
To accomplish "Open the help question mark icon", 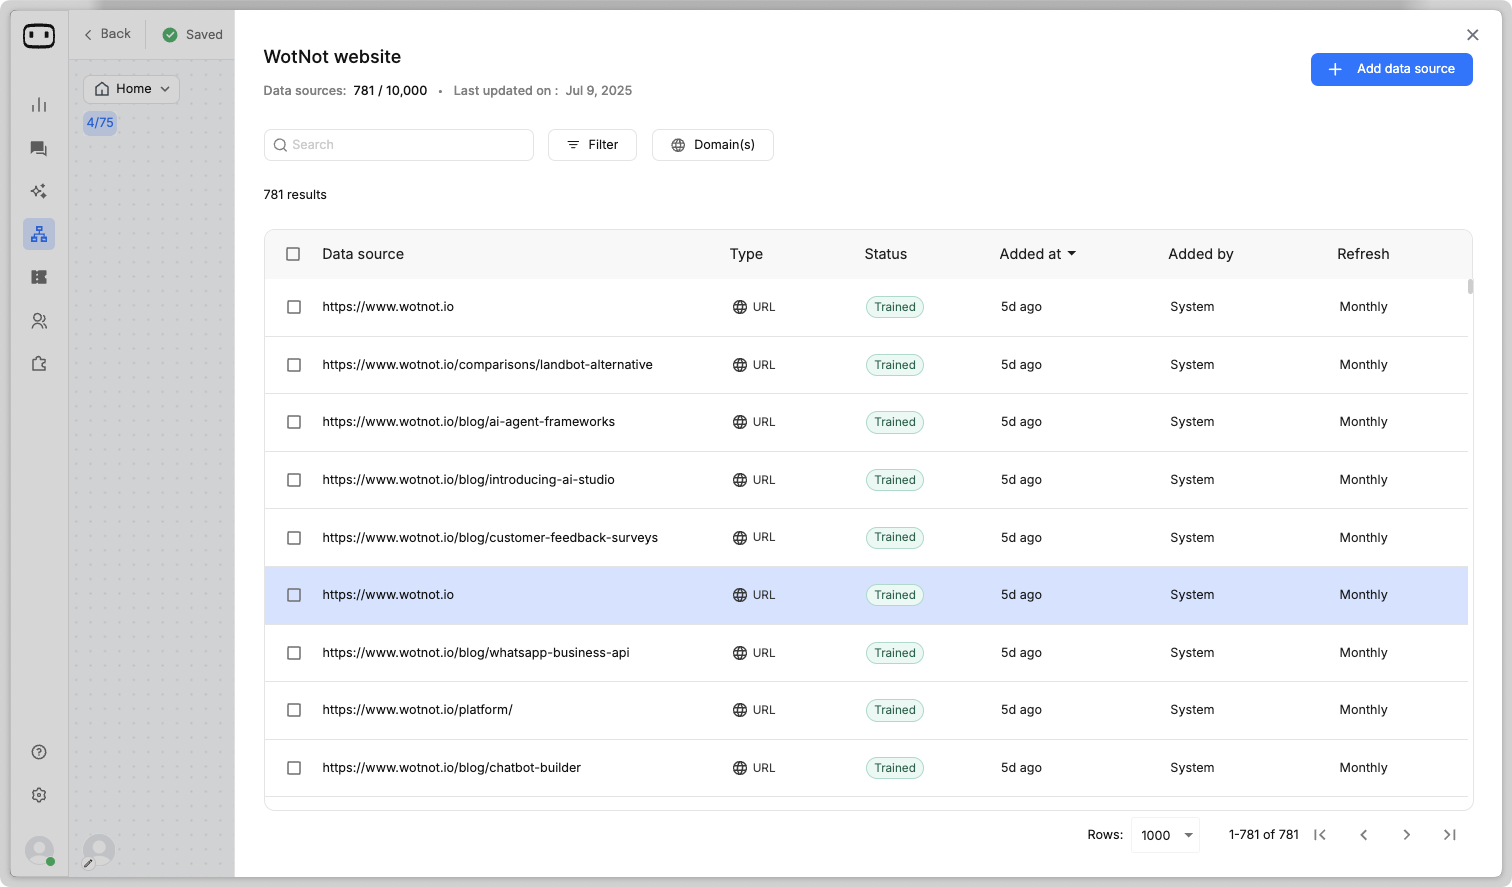I will [39, 752].
